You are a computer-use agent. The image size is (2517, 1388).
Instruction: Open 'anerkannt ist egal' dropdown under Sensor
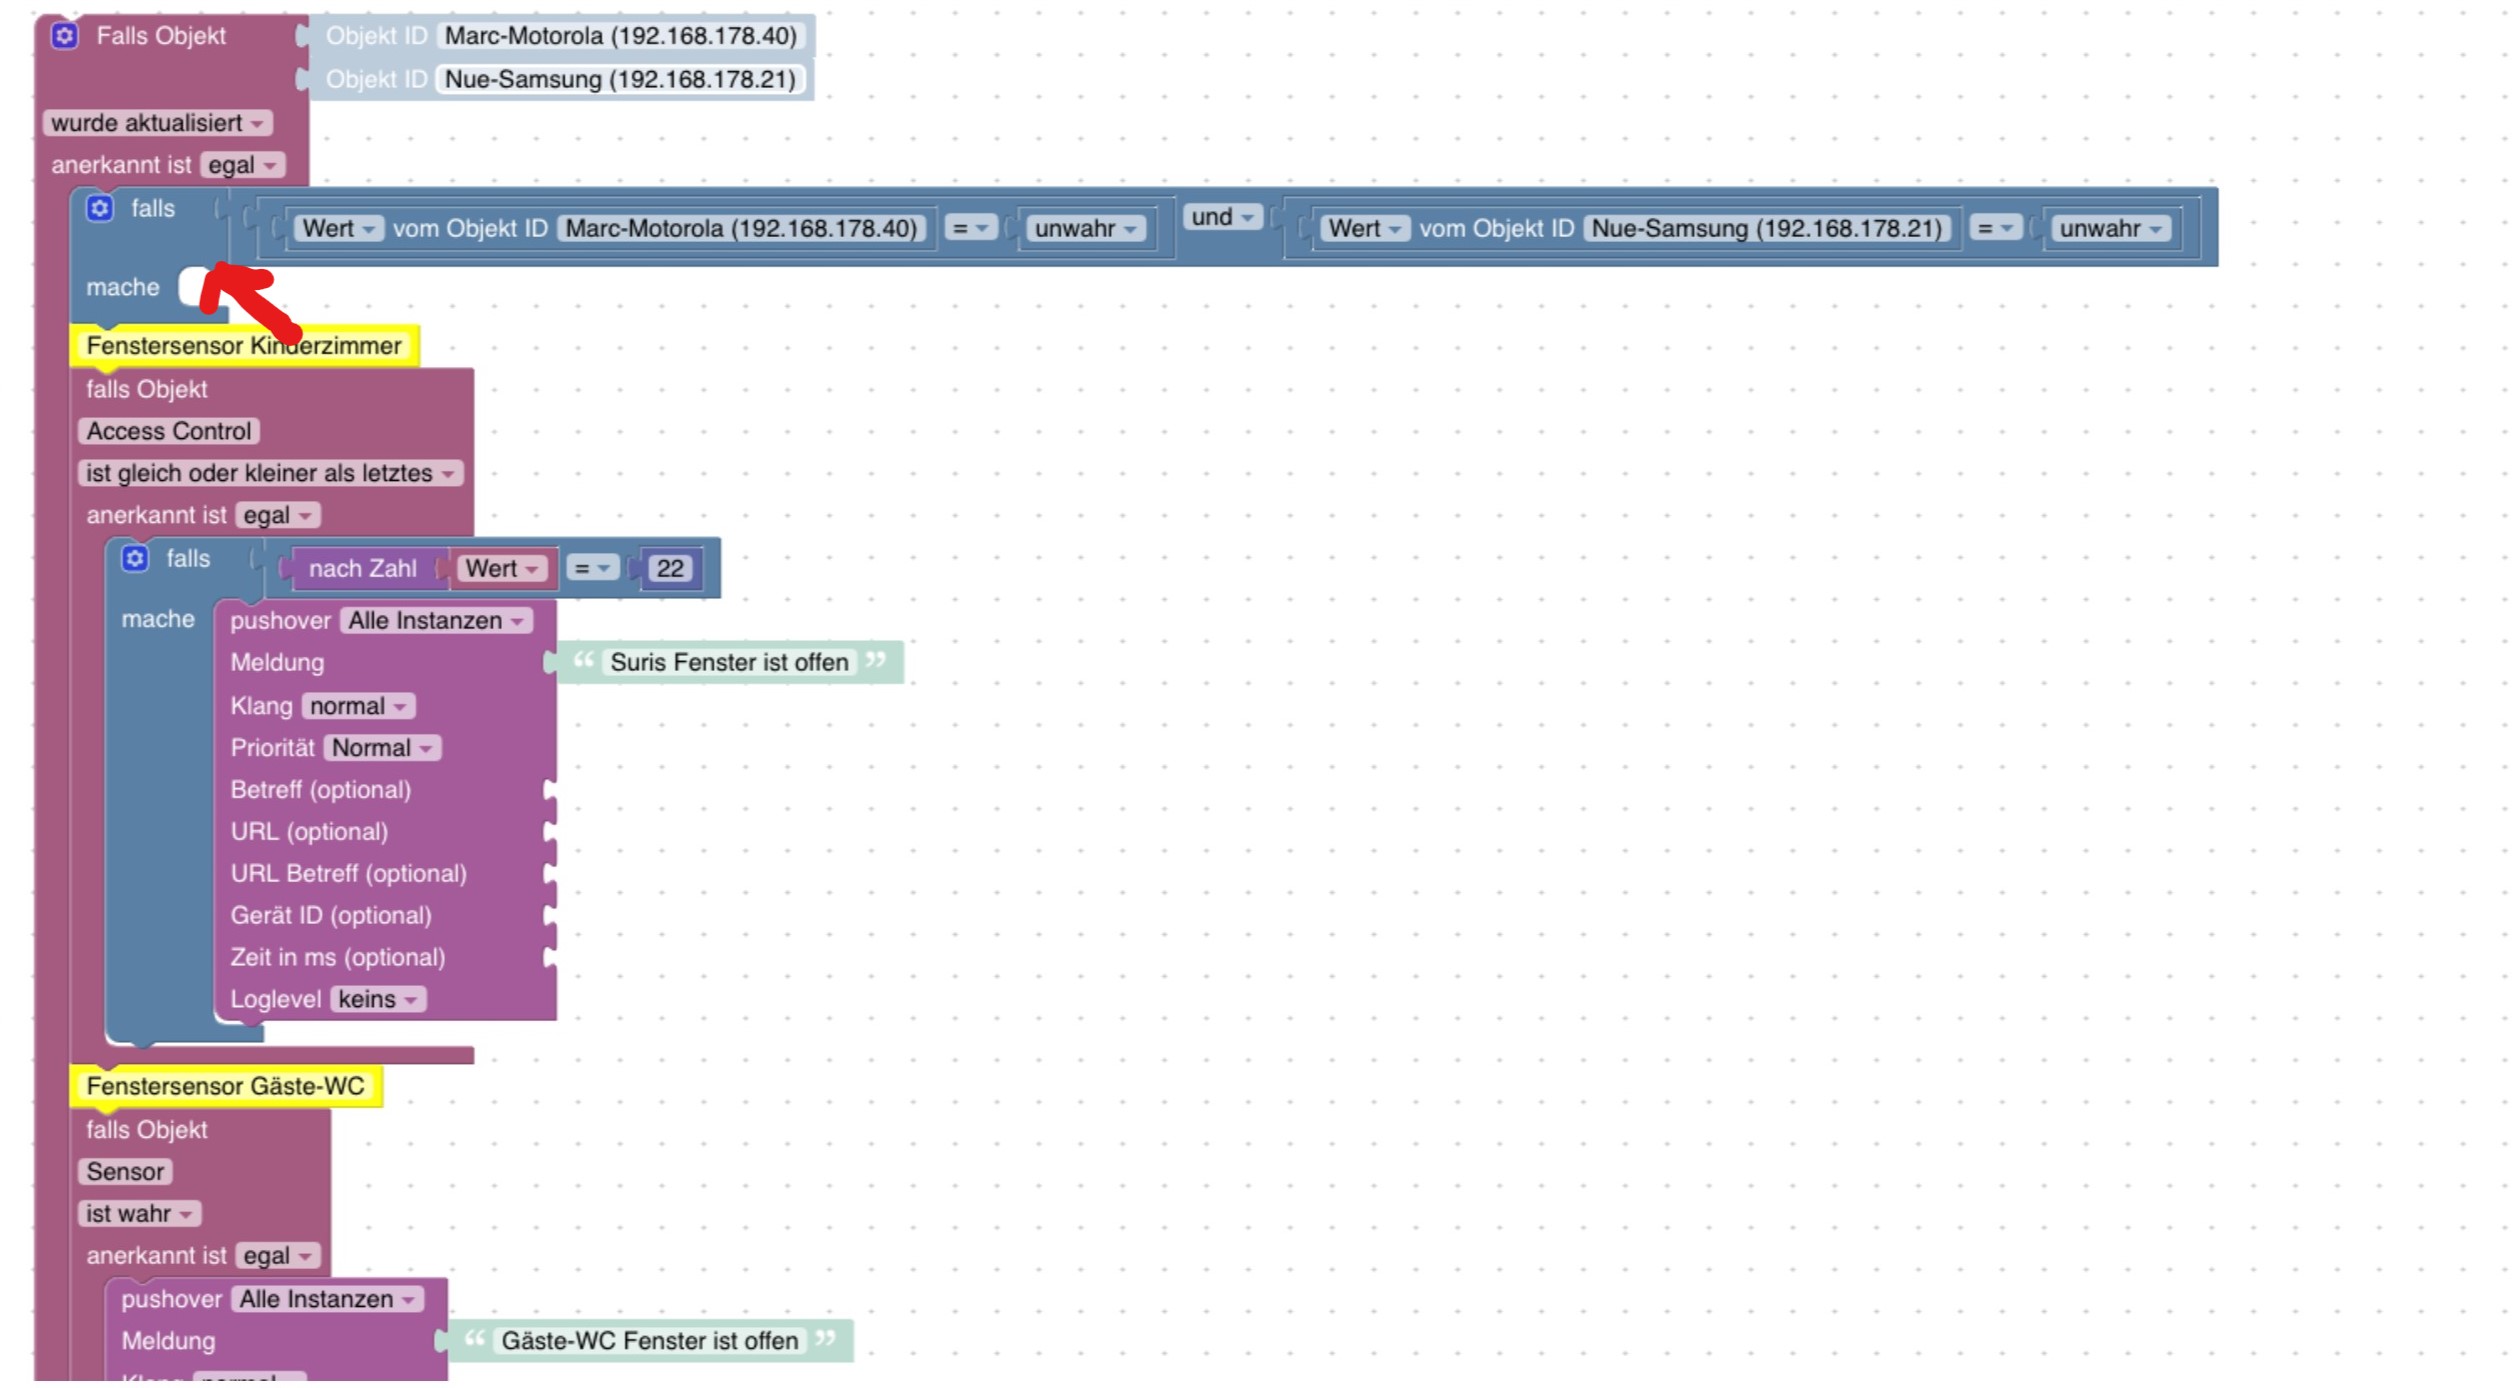(x=278, y=1256)
